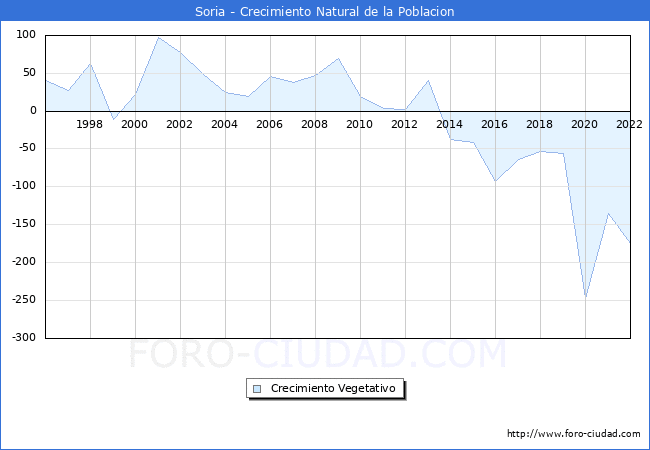The height and width of the screenshot is (450, 650).
Task: Click the 2014 x-axis label
Action: (449, 124)
